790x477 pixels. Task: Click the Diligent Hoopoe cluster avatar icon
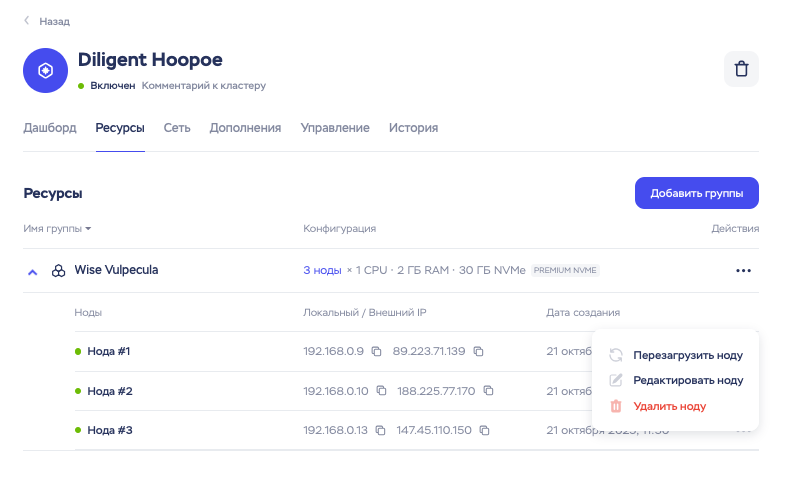pyautogui.click(x=44, y=71)
